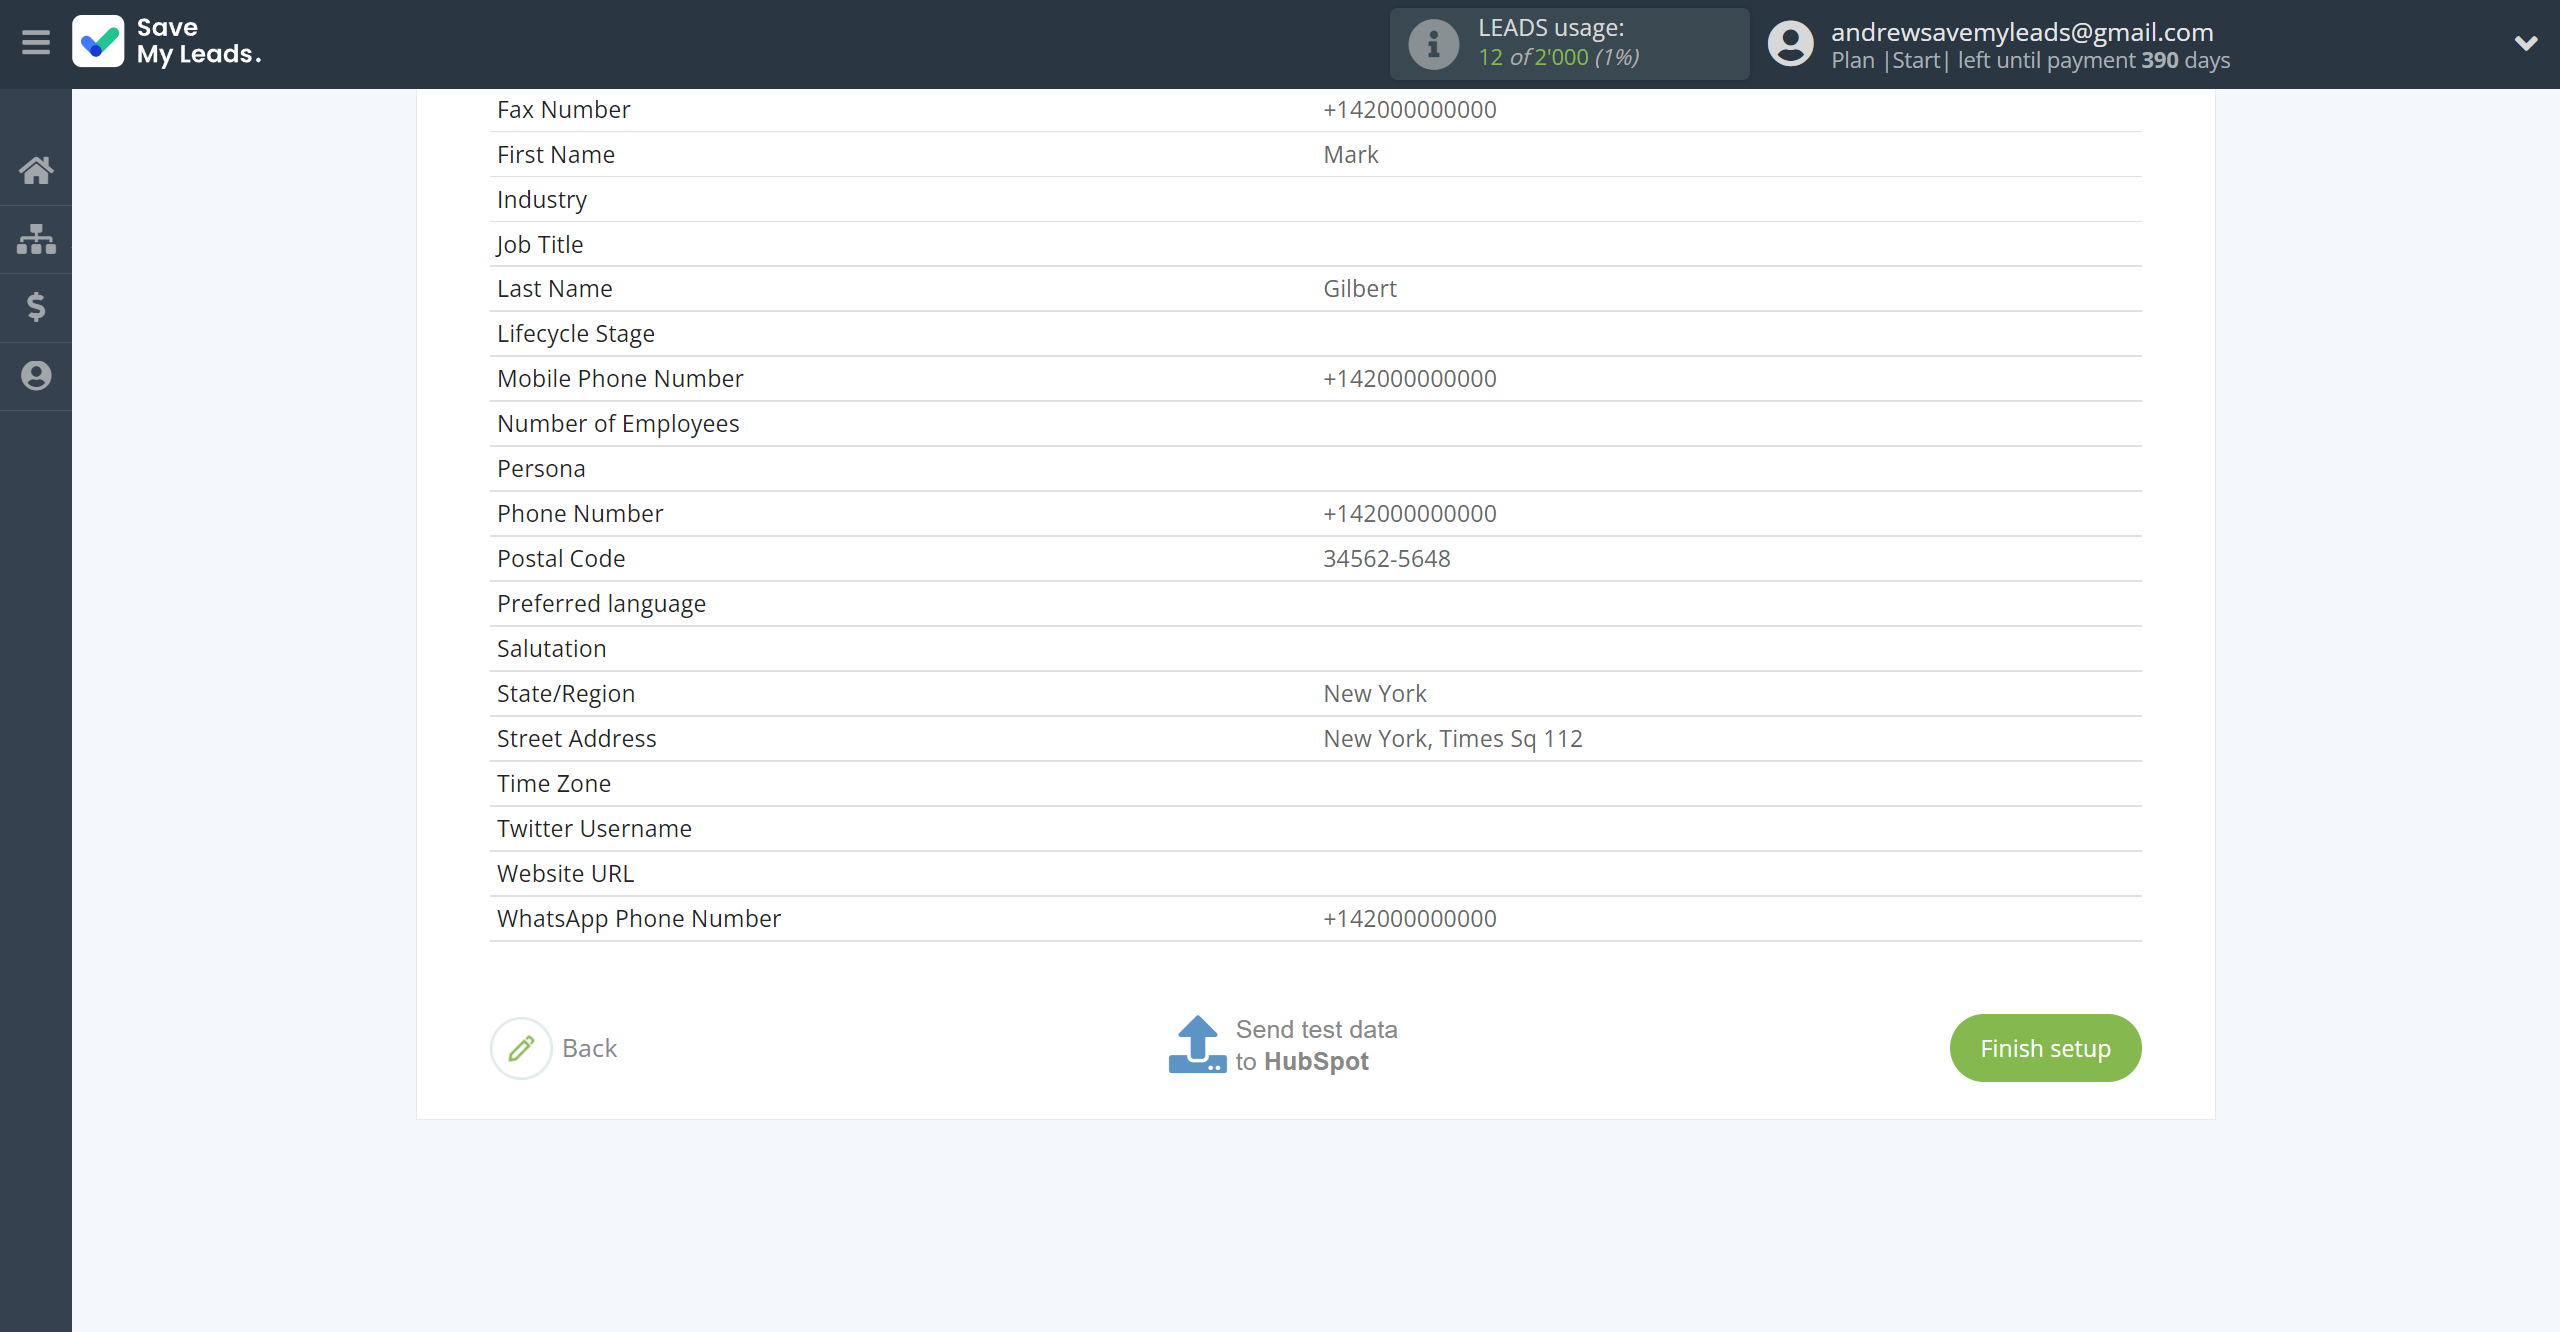
Task: Open billing dollar icon in sidebar
Action: point(36,307)
